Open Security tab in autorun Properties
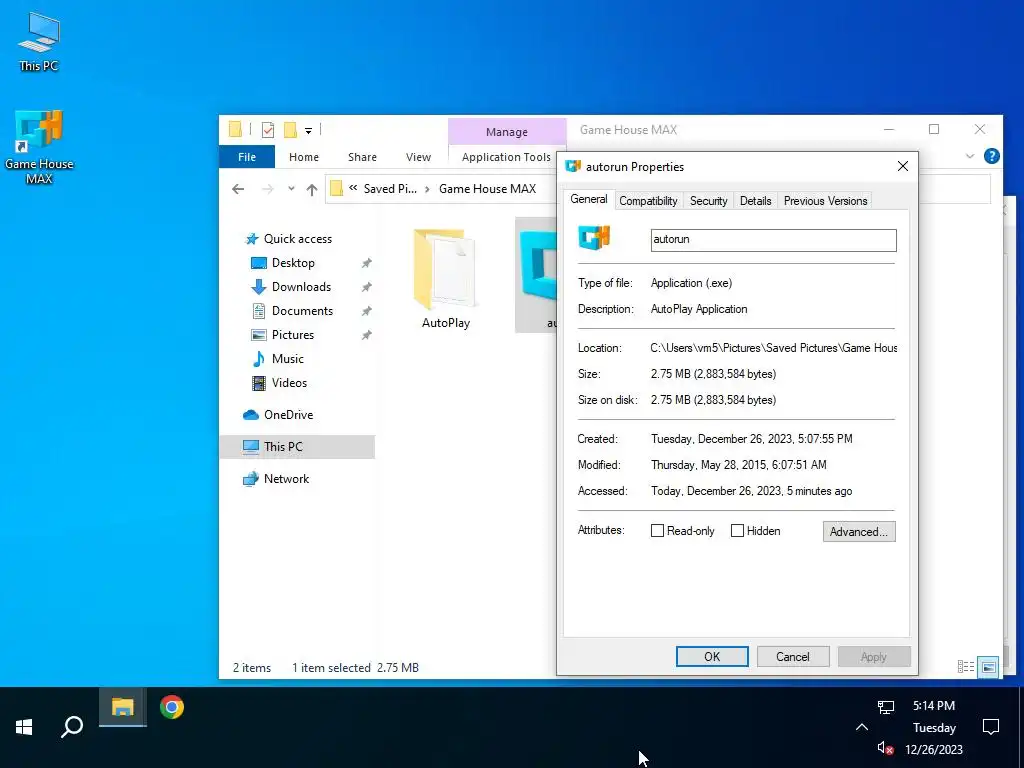Image resolution: width=1024 pixels, height=768 pixels. tap(709, 201)
